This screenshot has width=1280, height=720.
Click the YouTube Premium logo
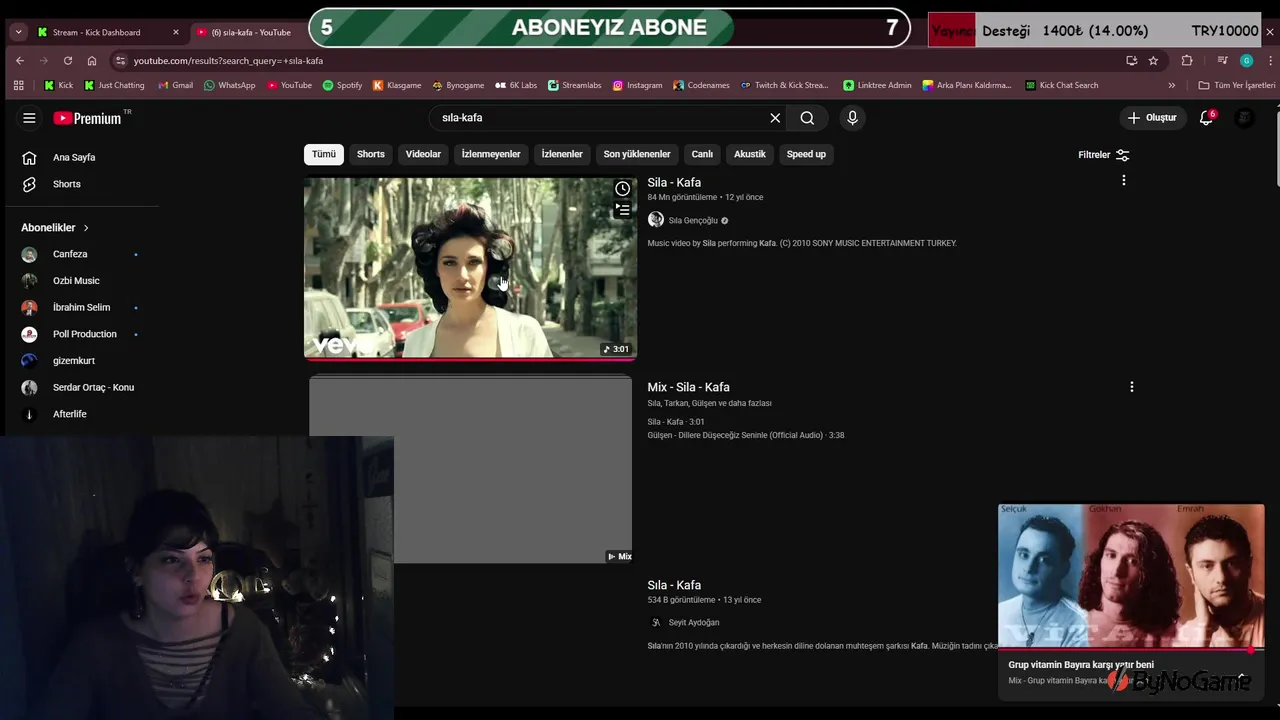click(x=87, y=118)
